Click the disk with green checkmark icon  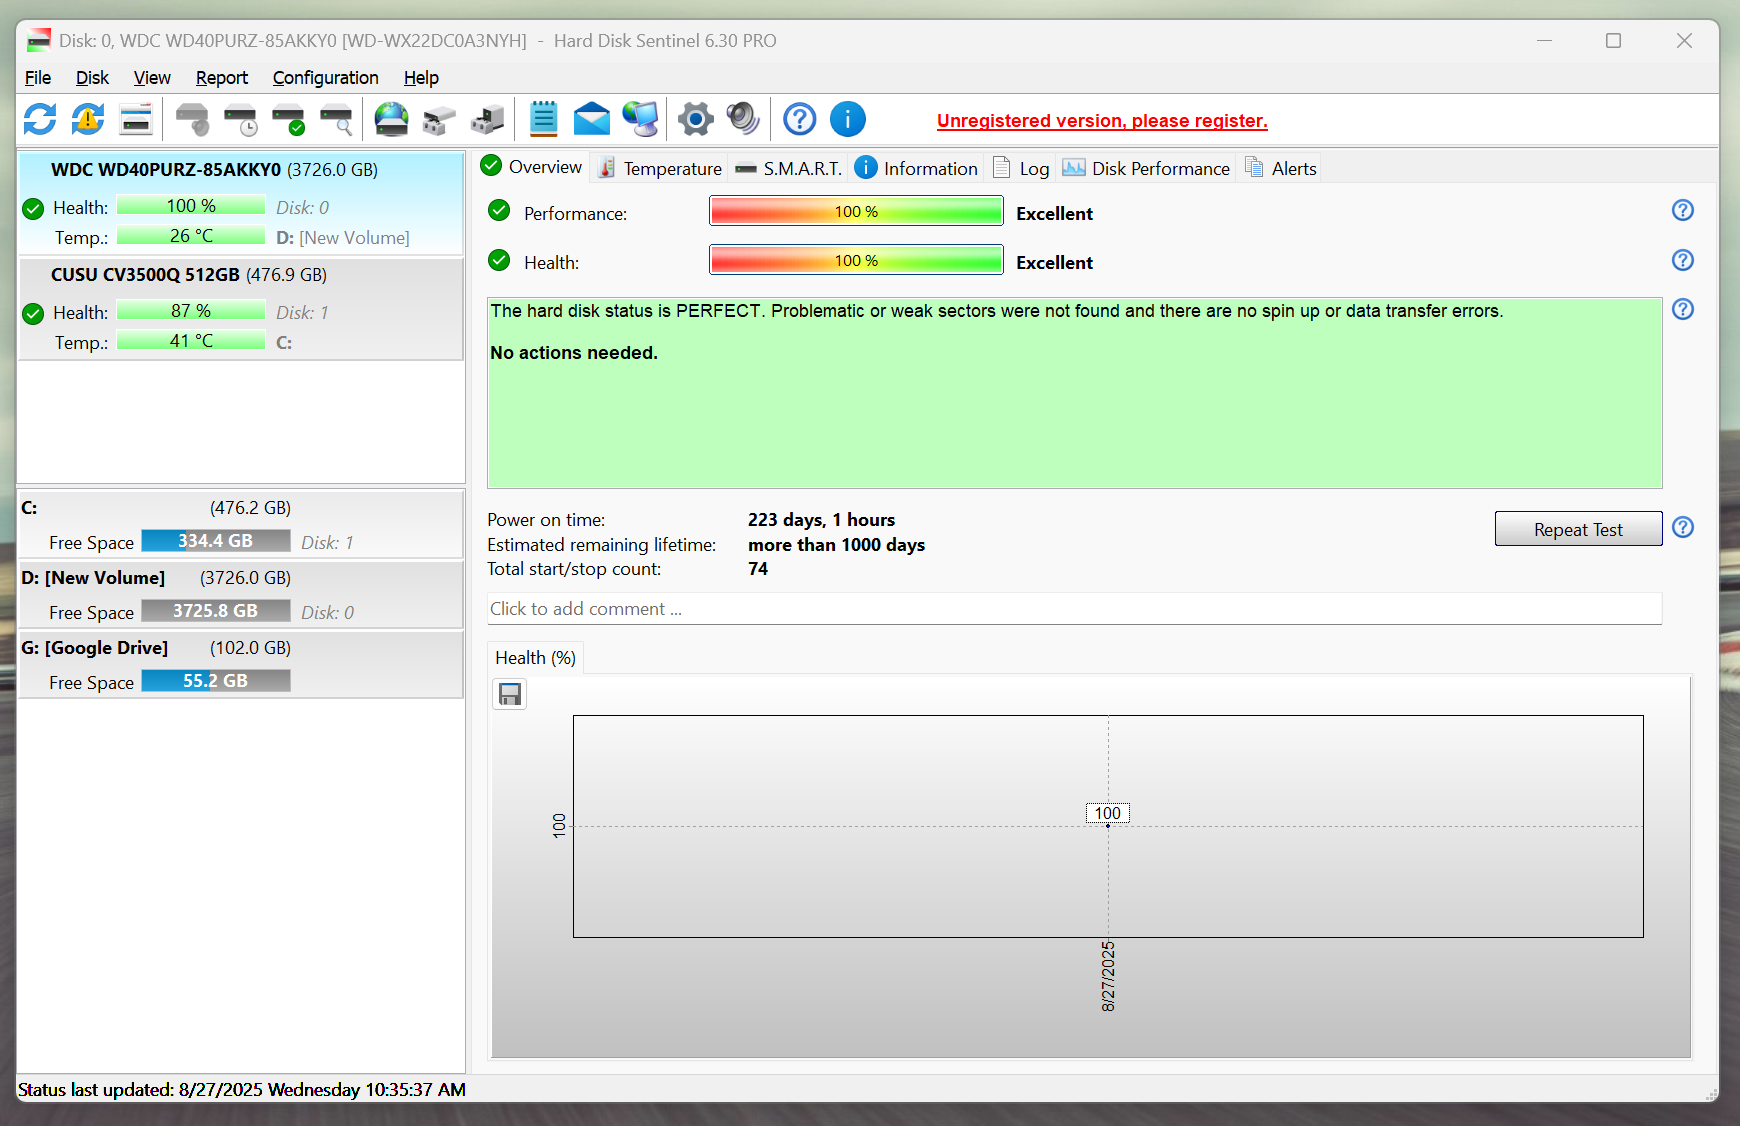(x=288, y=120)
